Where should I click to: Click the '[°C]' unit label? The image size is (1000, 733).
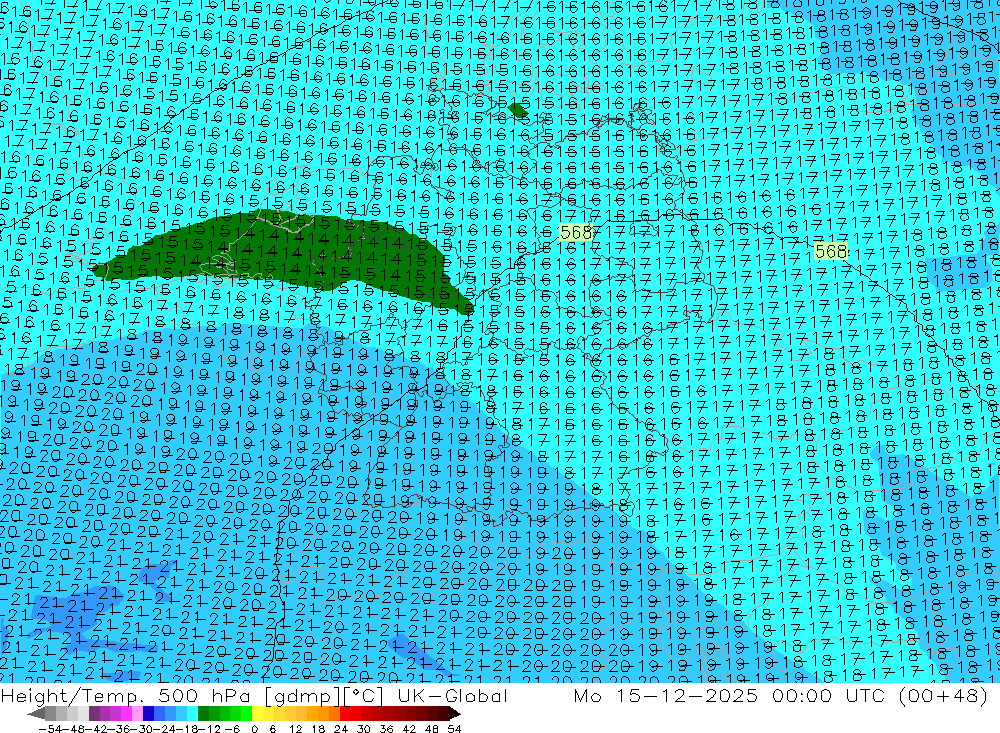coord(364,696)
